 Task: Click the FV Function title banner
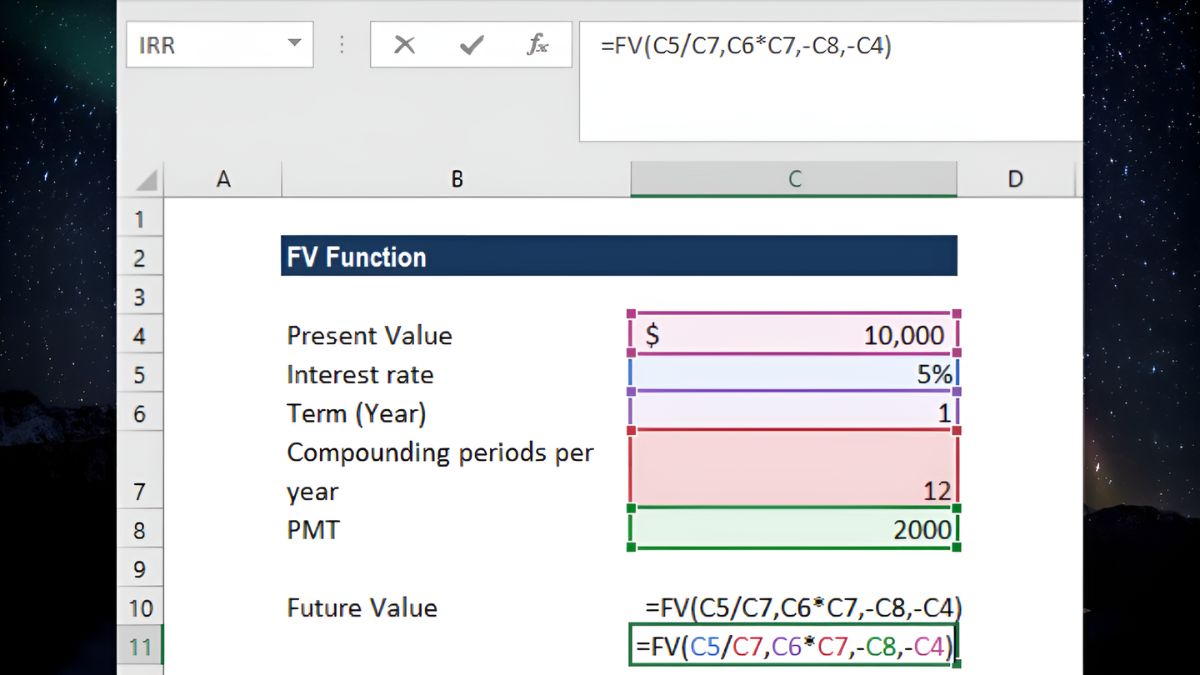tap(618, 255)
